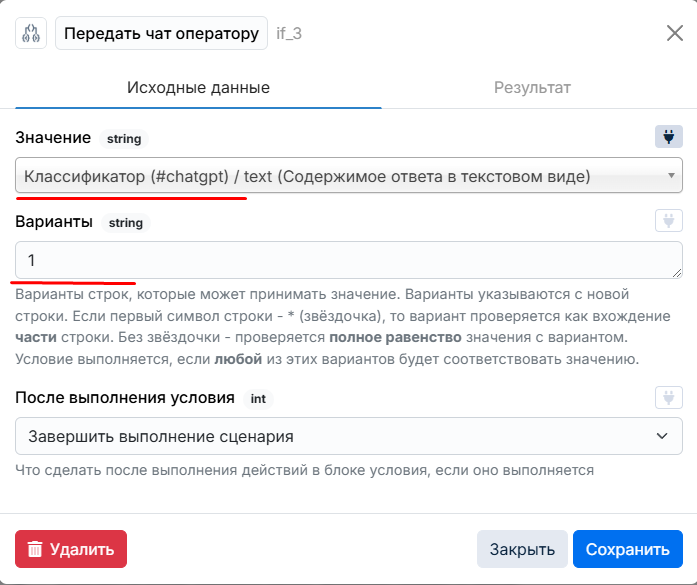Click the Значение dropdown arrow
This screenshot has height=585, width=697.
click(x=671, y=176)
